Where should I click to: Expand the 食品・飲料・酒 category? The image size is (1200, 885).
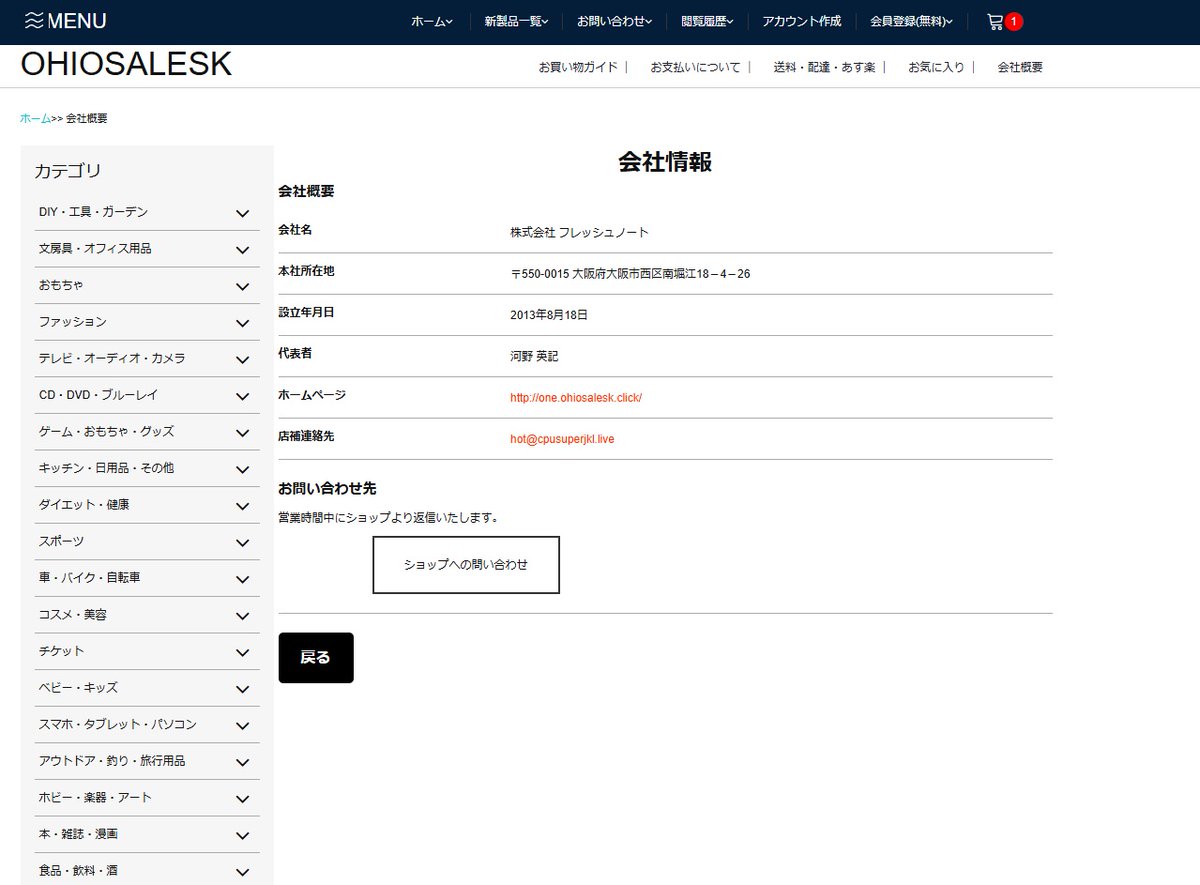coord(147,871)
